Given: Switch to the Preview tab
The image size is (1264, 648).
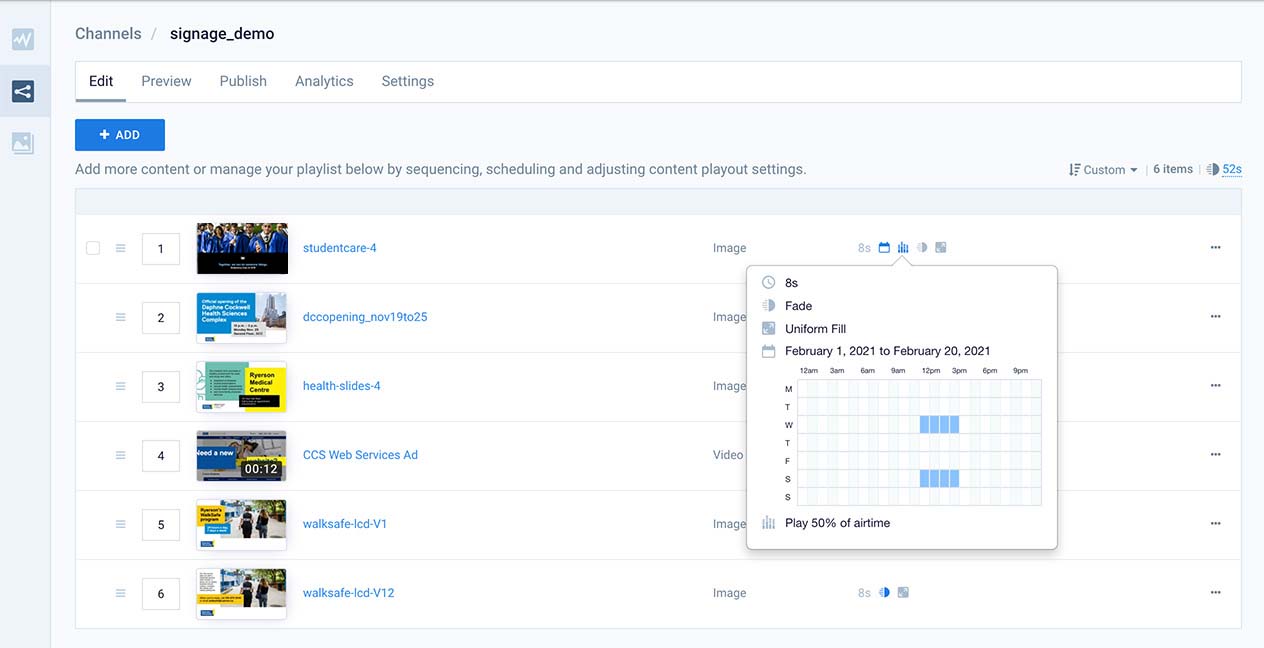Looking at the screenshot, I should point(166,81).
